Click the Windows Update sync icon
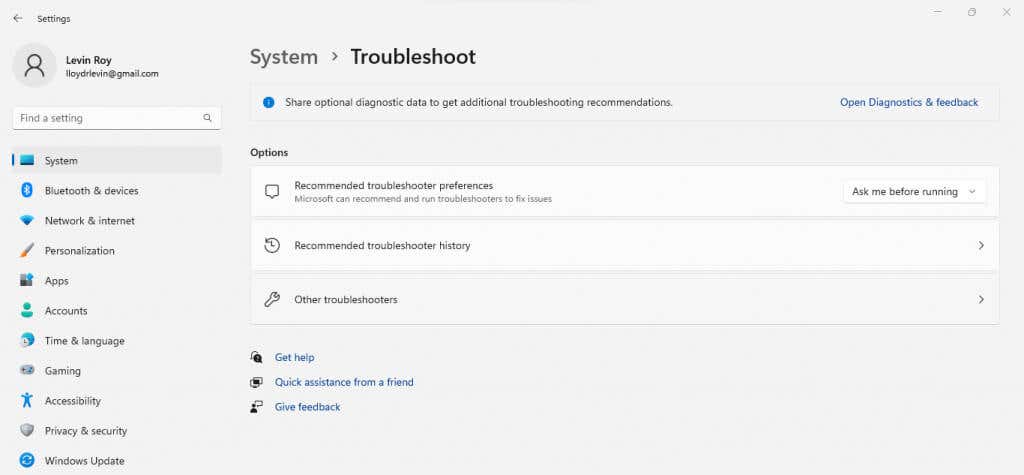 [x=27, y=461]
